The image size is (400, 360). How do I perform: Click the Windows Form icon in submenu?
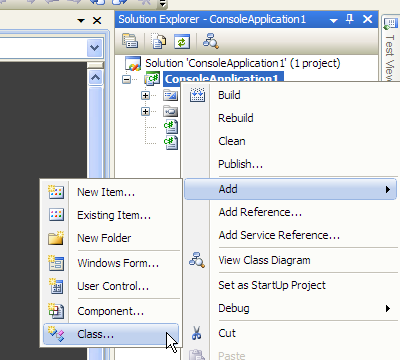point(56,263)
